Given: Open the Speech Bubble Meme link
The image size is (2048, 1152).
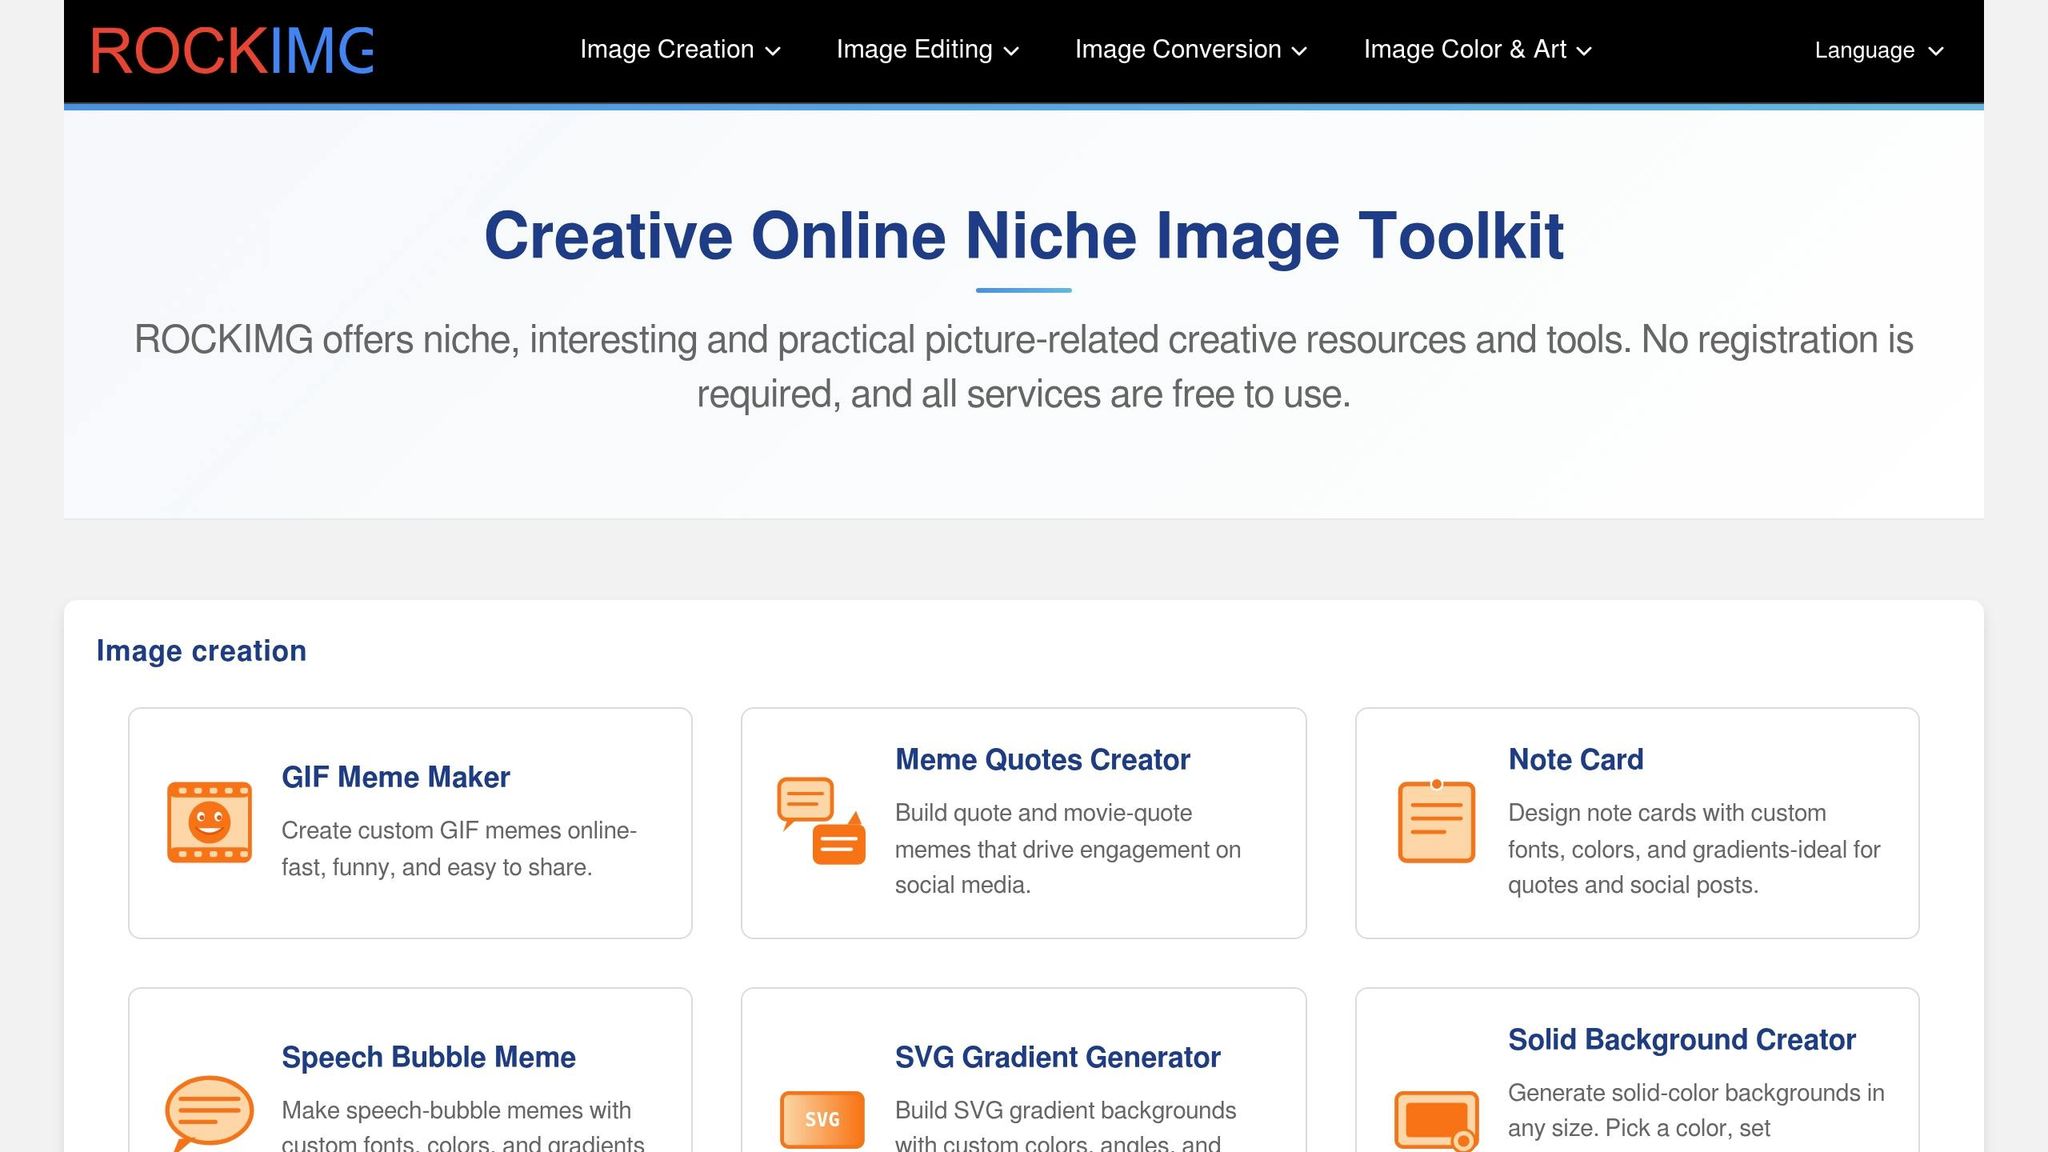Looking at the screenshot, I should [428, 1057].
